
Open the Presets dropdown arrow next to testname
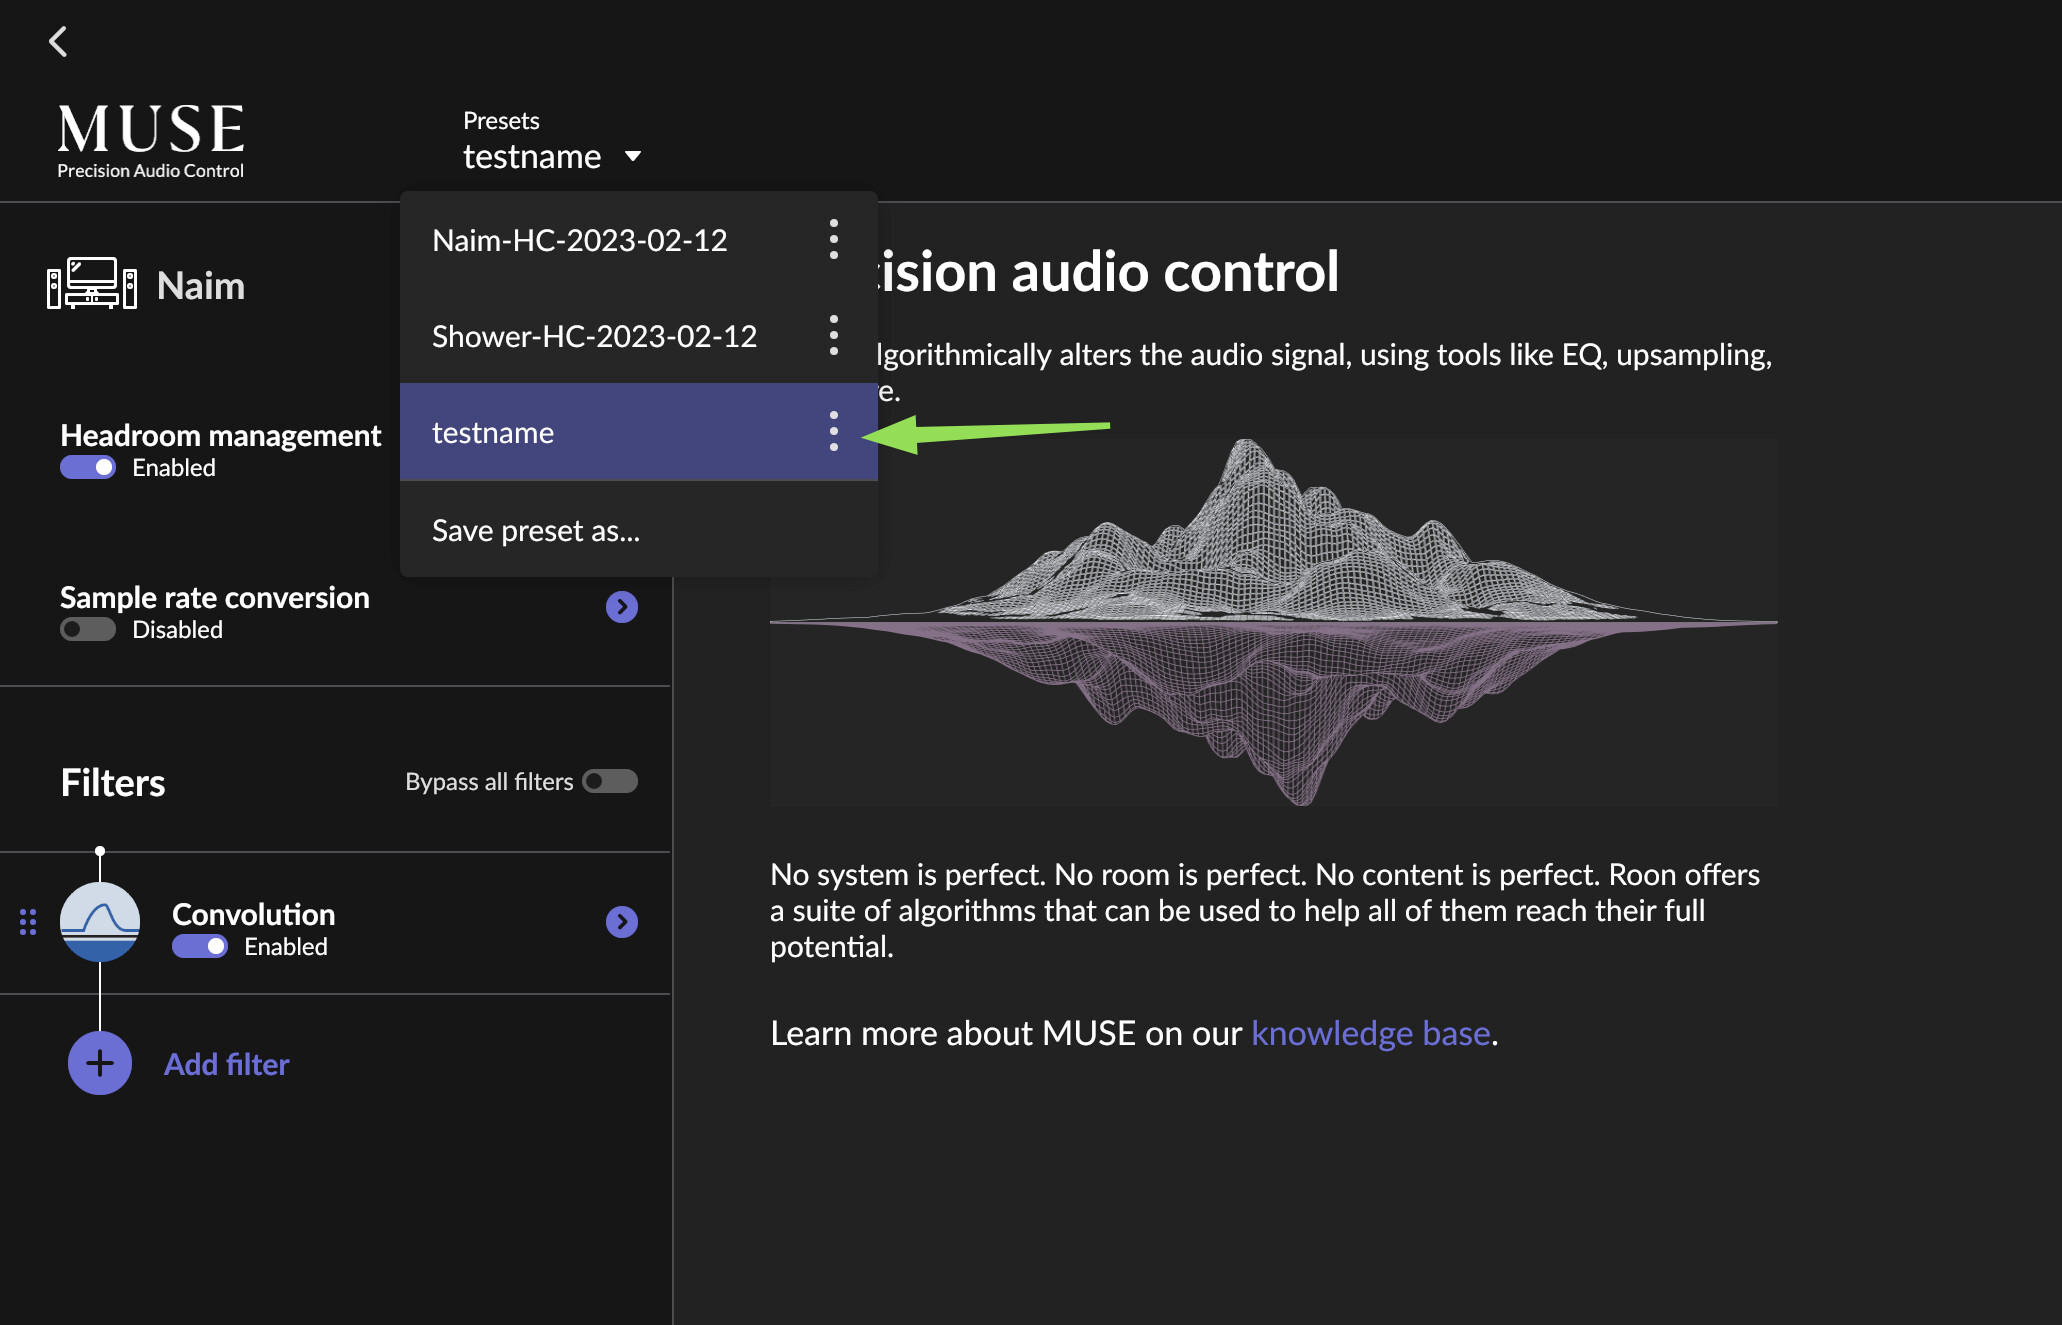pos(634,156)
